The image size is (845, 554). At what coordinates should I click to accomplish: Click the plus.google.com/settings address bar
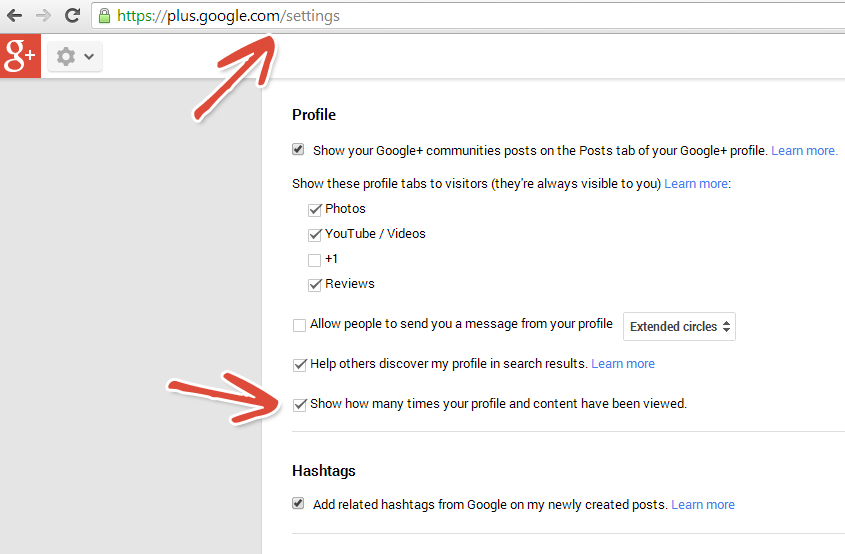[468, 16]
